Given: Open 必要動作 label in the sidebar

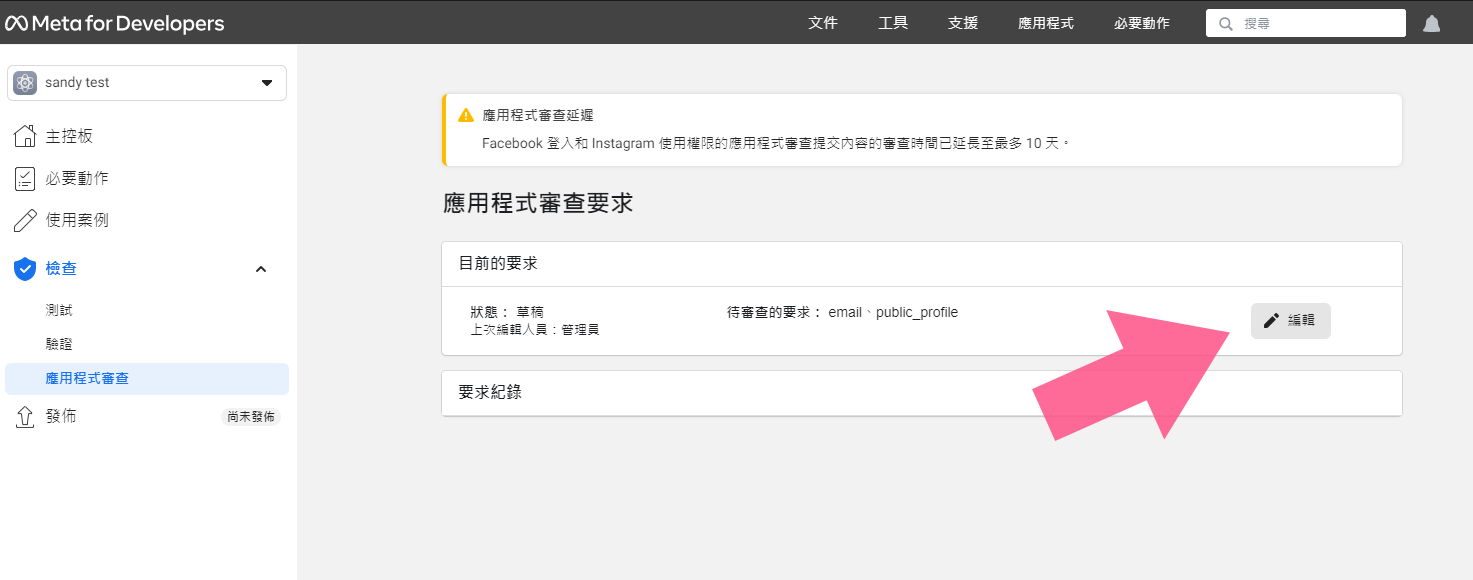Looking at the screenshot, I should point(77,178).
